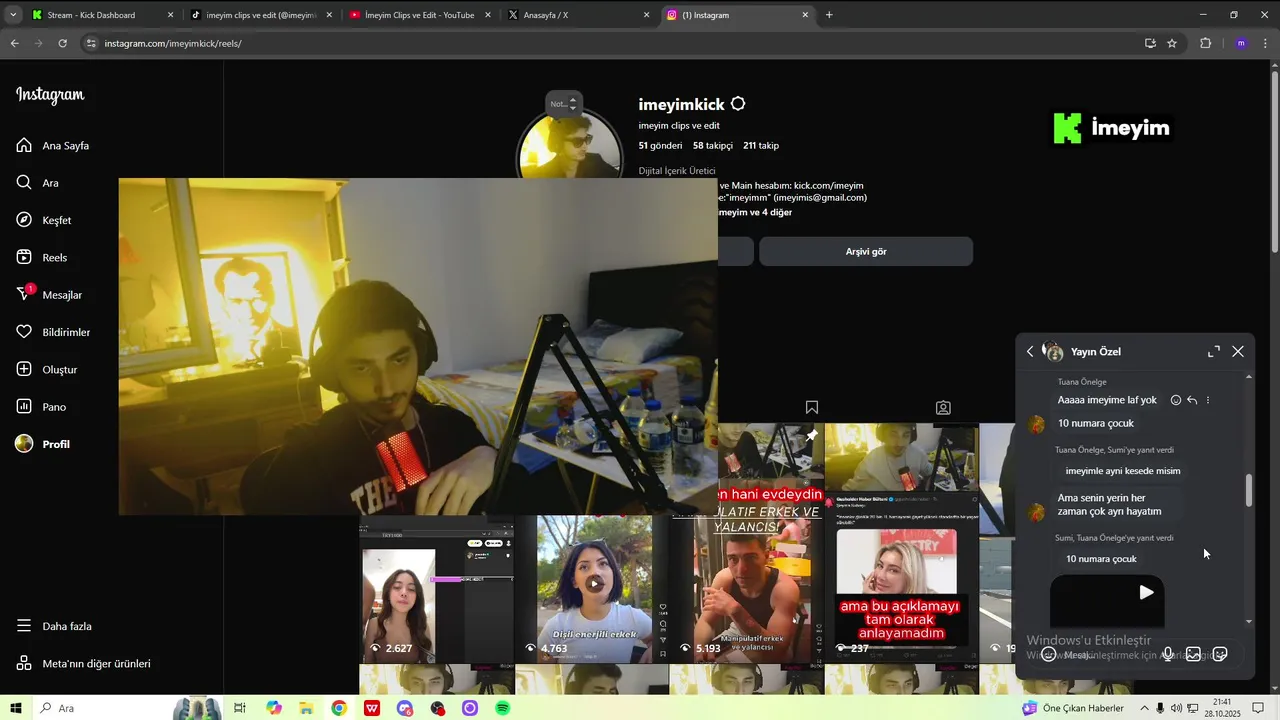Switch to the tagged photos tab on profile
Image resolution: width=1280 pixels, height=720 pixels.
943,408
